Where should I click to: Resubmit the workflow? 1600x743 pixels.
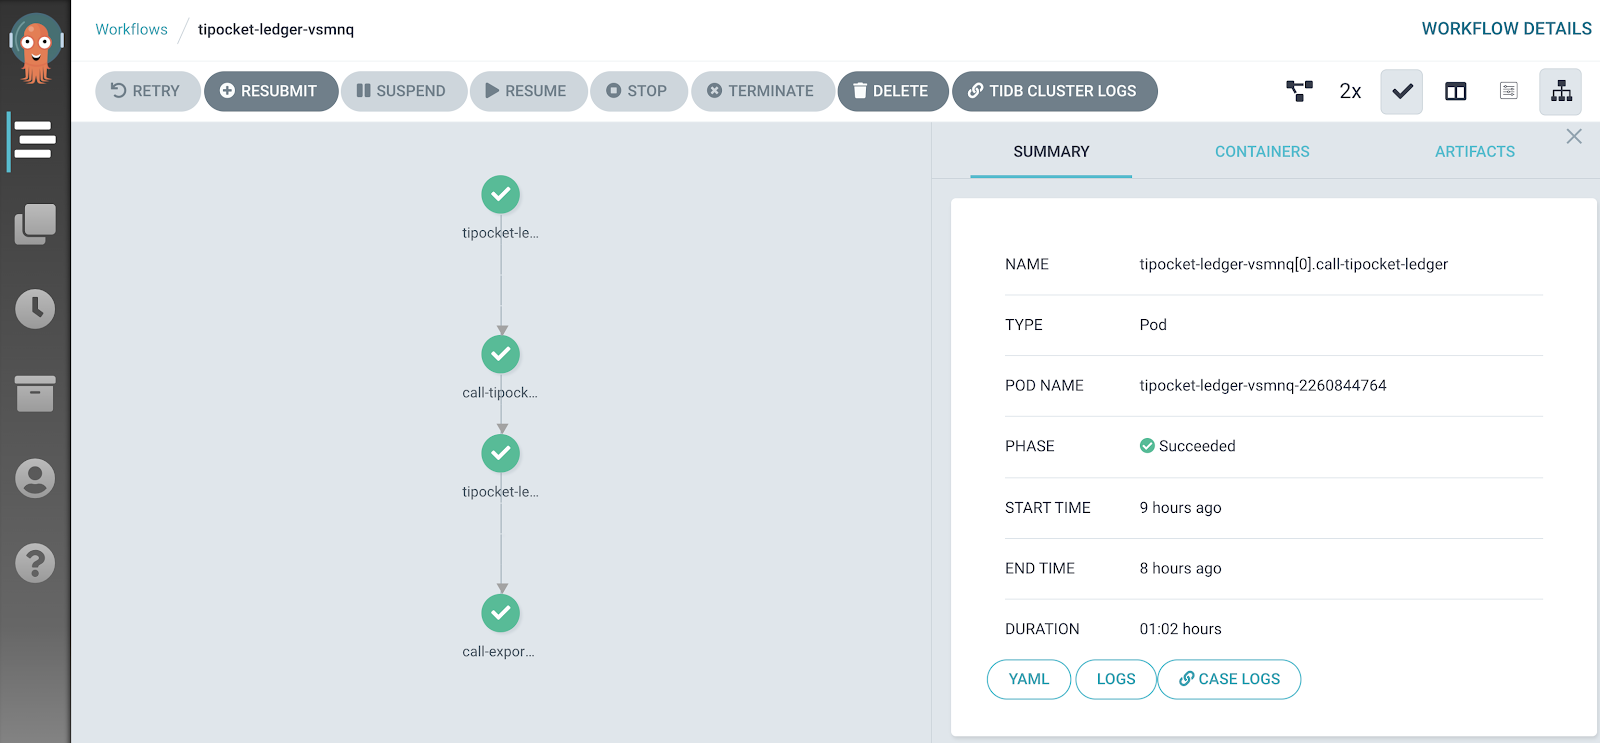pos(270,91)
